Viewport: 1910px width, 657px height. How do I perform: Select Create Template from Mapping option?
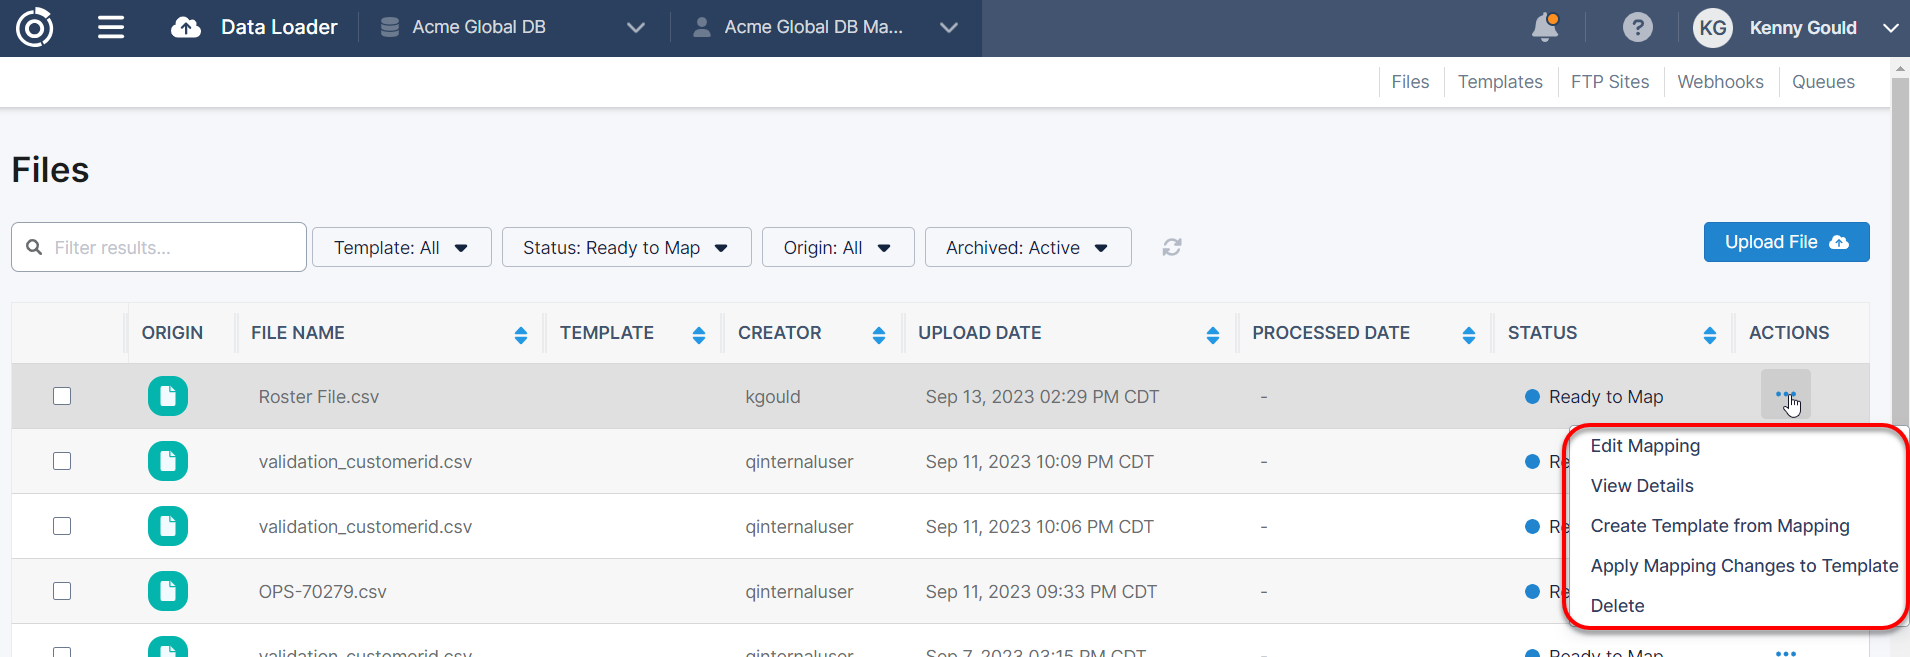point(1719,526)
